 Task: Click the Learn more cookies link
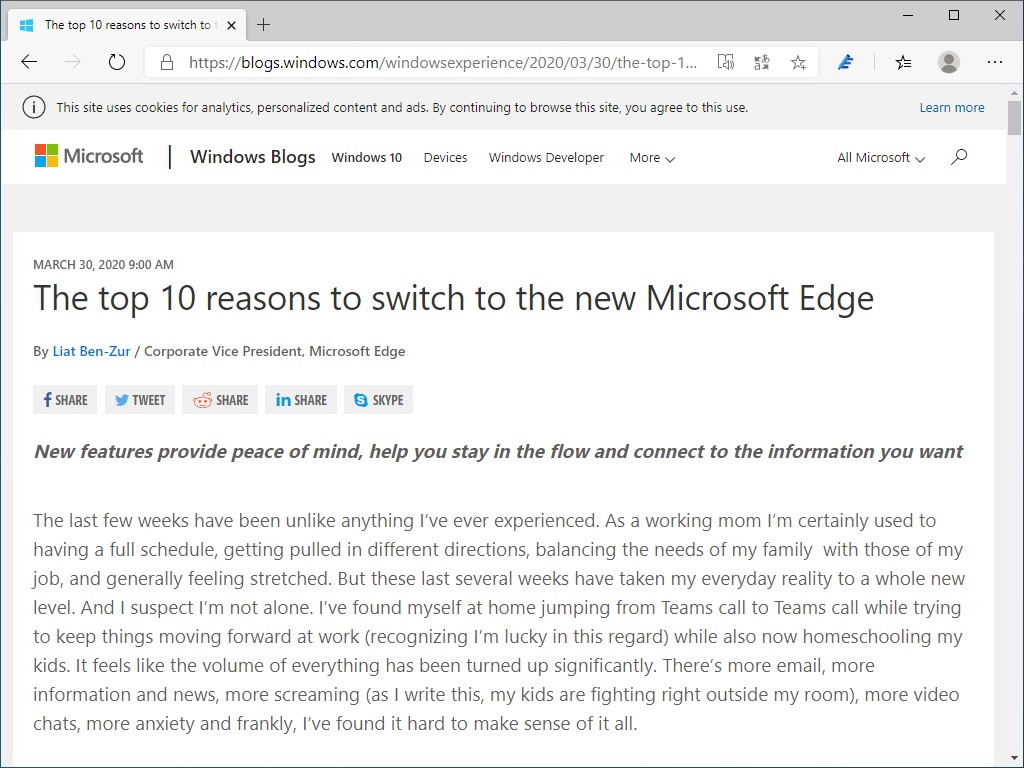[952, 107]
